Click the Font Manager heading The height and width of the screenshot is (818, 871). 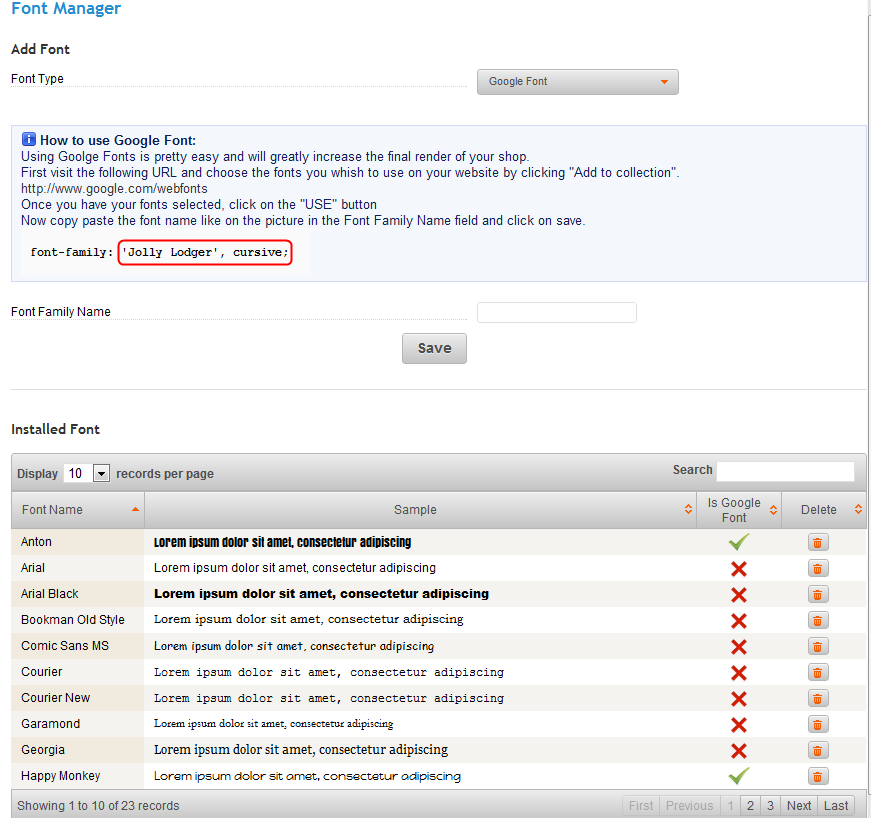66,8
